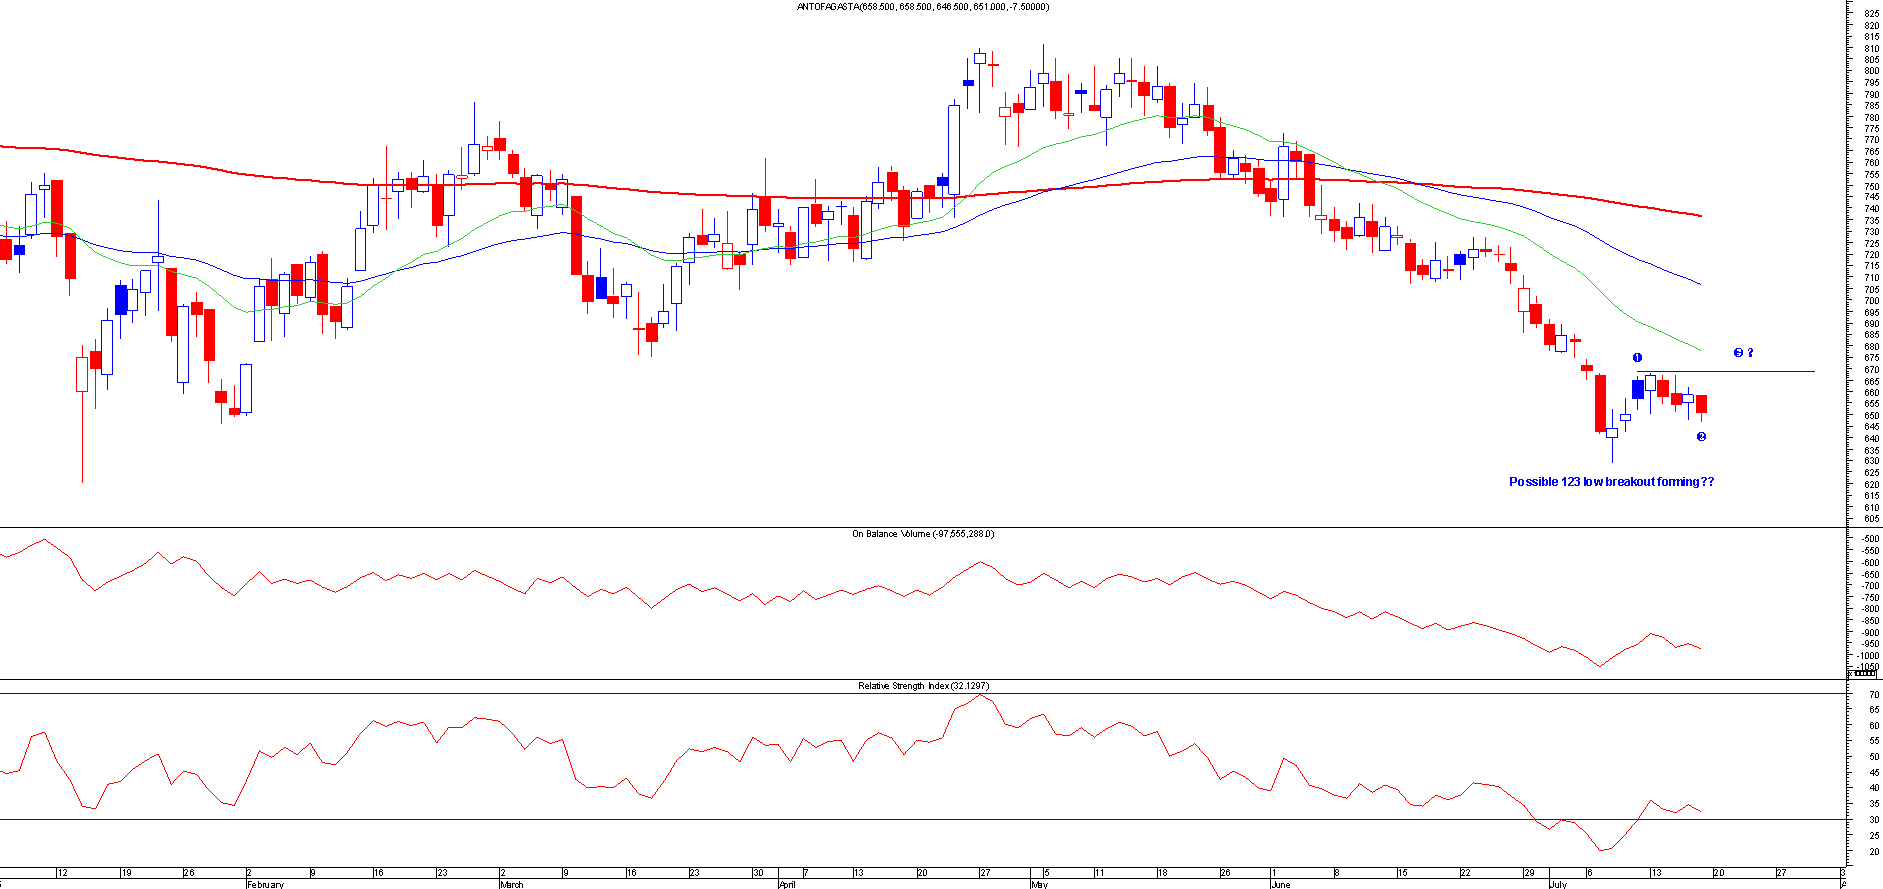
Task: Click the July label on date axis
Action: (x=1558, y=884)
